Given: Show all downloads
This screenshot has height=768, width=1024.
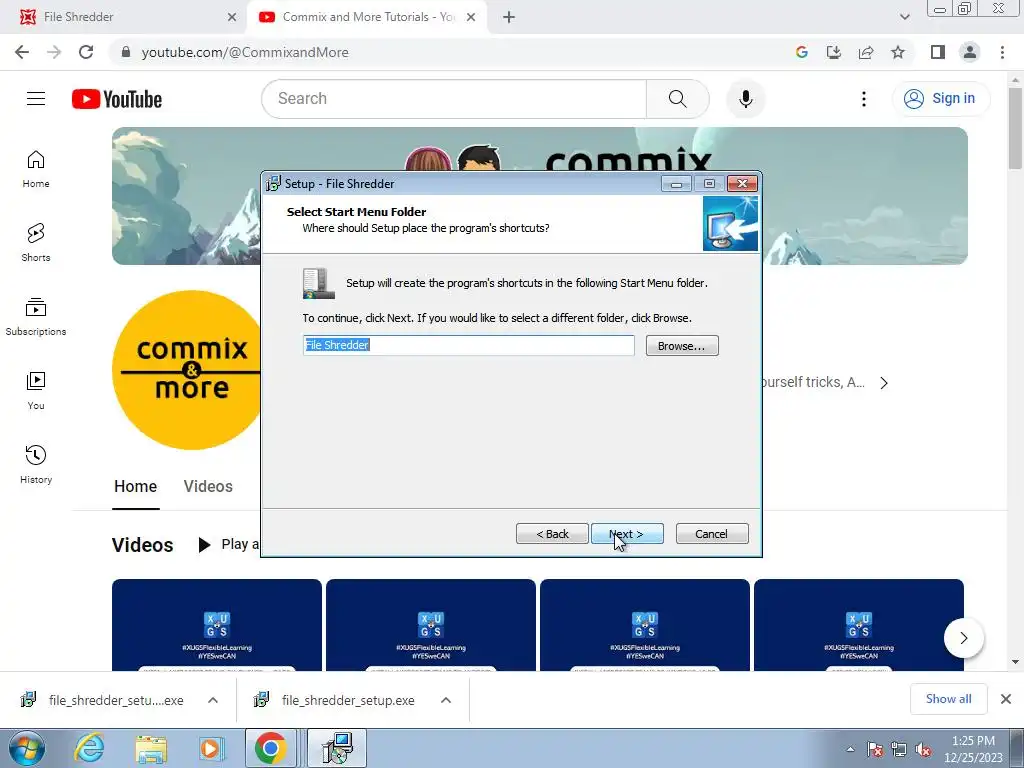Looking at the screenshot, I should tap(948, 699).
